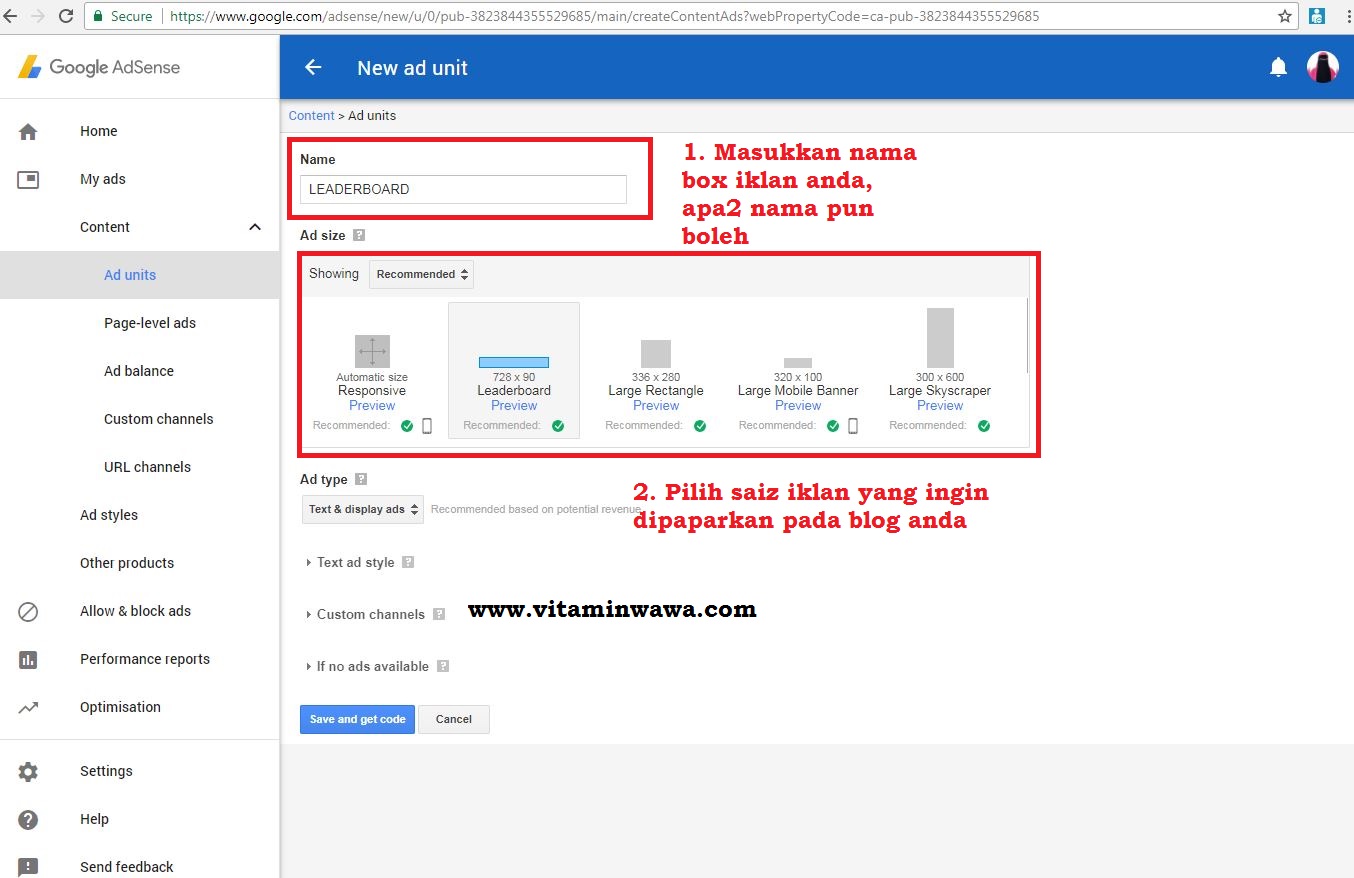Preview the Responsive ad size
1354x878 pixels.
372,405
